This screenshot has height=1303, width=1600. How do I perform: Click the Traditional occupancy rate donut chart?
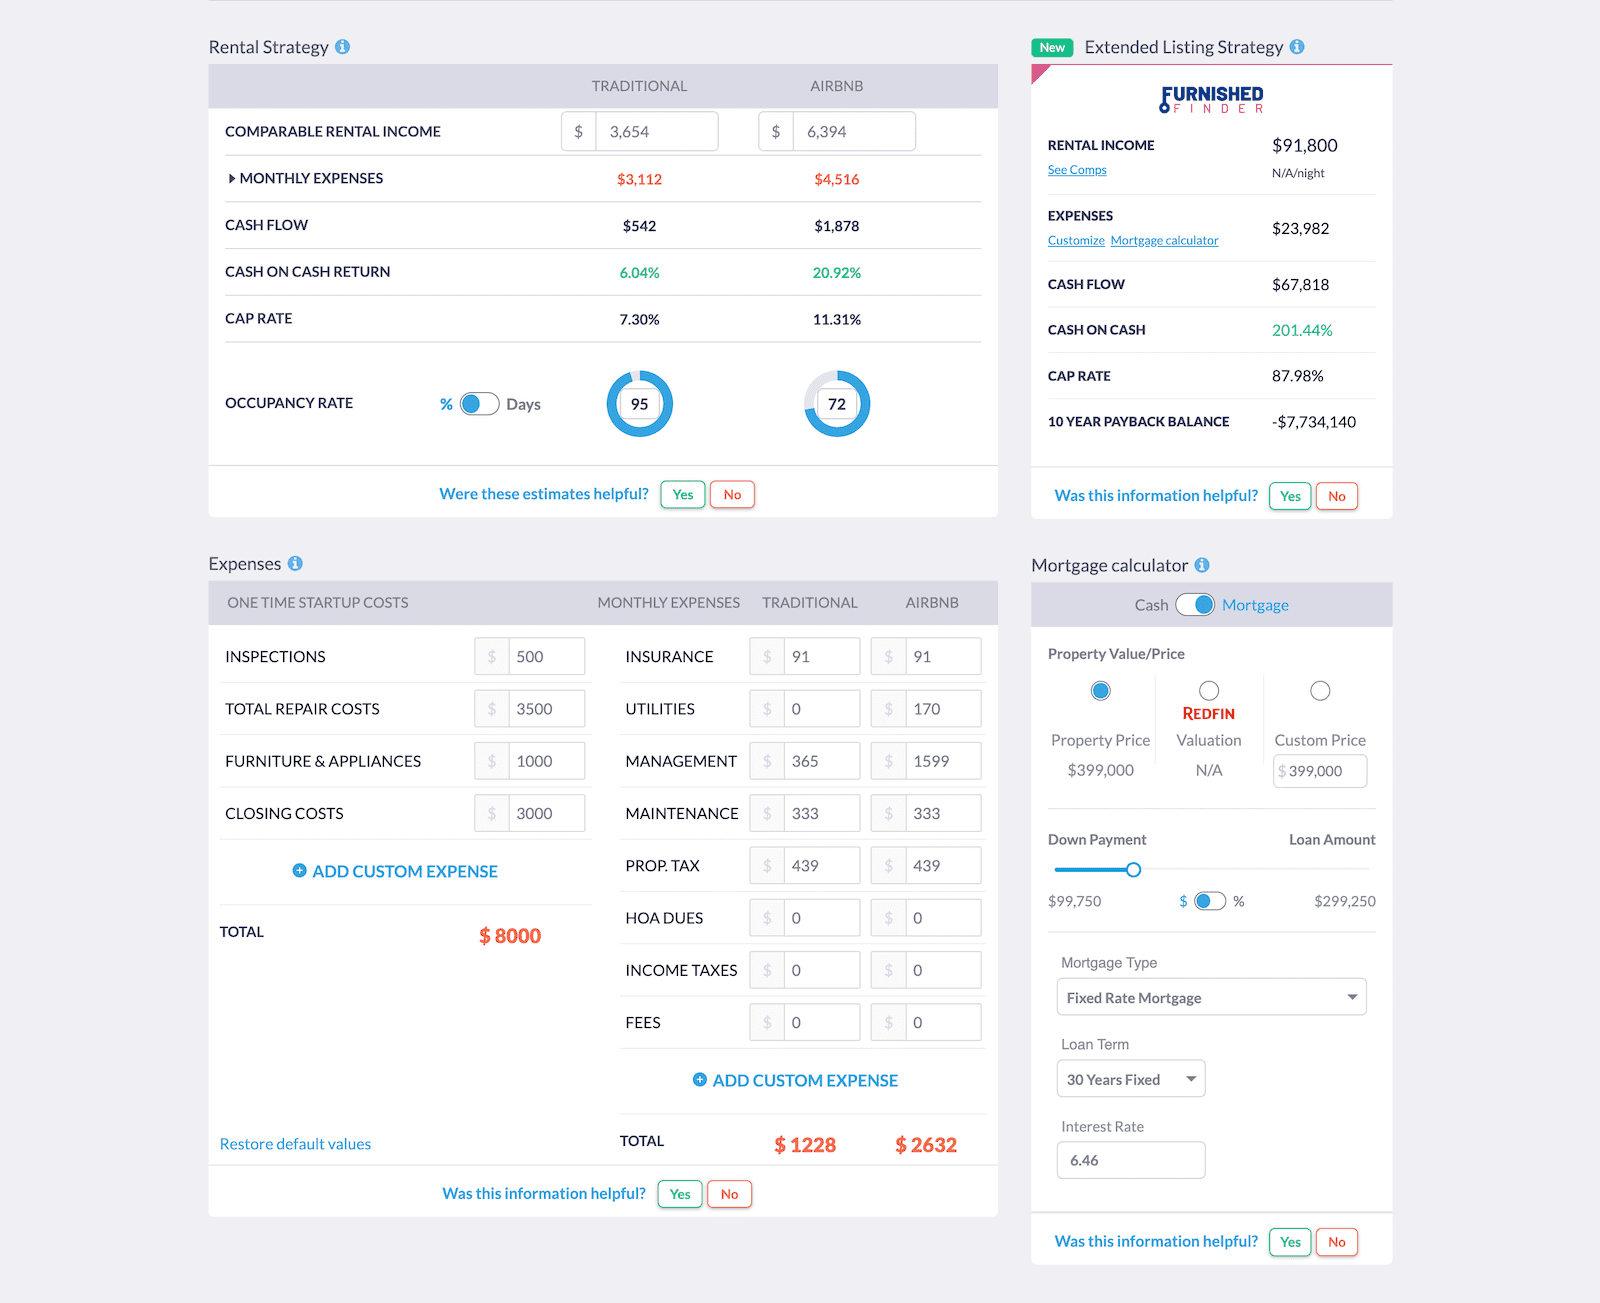(639, 404)
